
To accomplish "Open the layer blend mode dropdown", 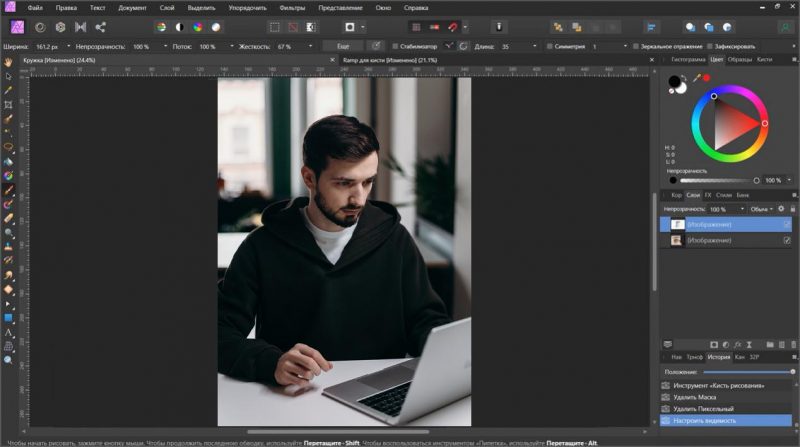I will click(x=762, y=209).
